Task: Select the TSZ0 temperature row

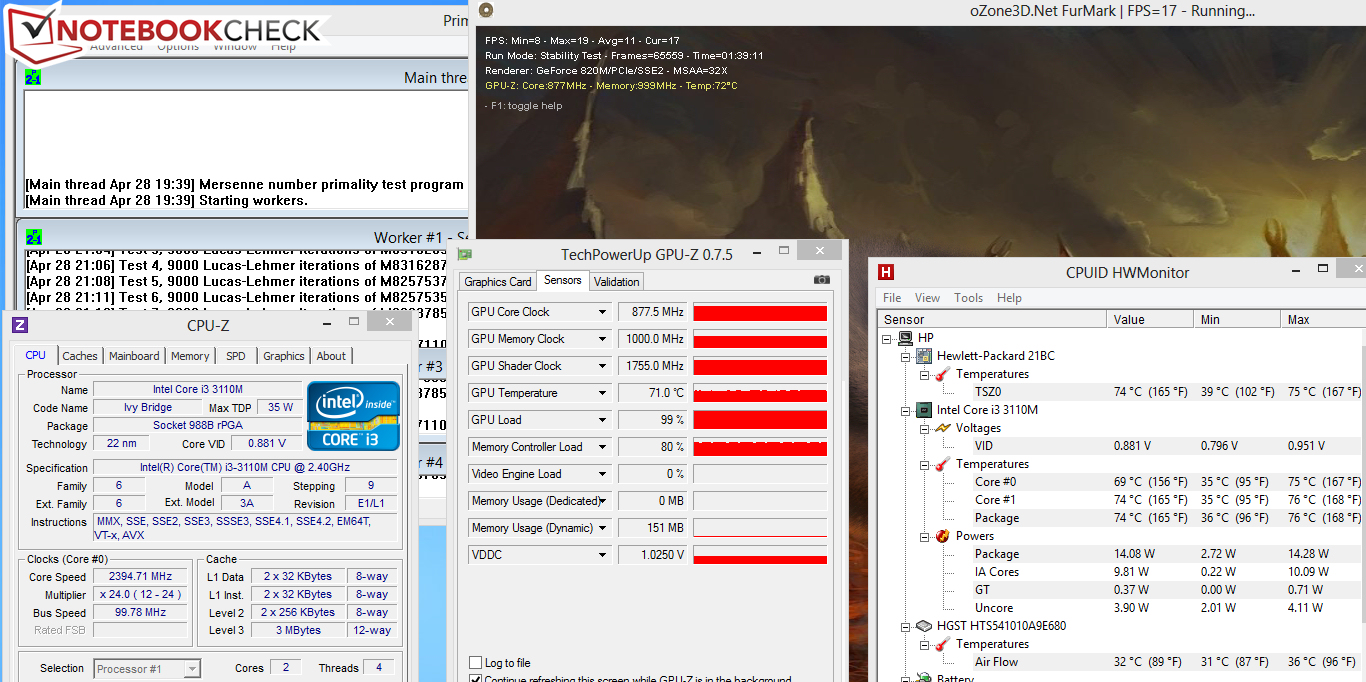Action: click(x=1120, y=392)
